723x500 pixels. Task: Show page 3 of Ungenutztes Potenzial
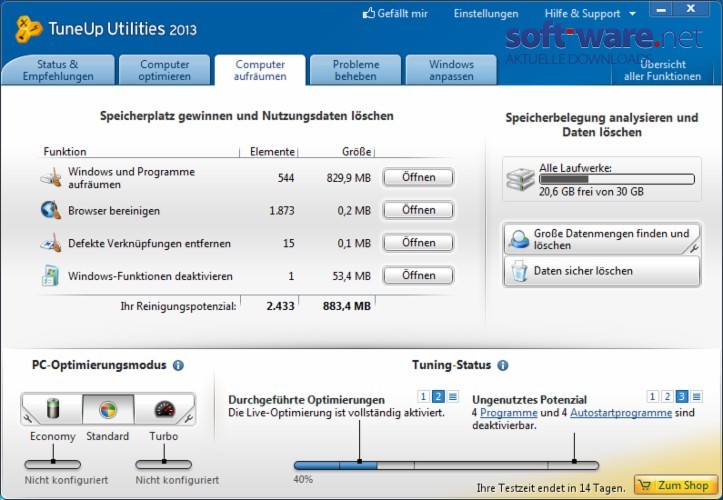coord(682,396)
